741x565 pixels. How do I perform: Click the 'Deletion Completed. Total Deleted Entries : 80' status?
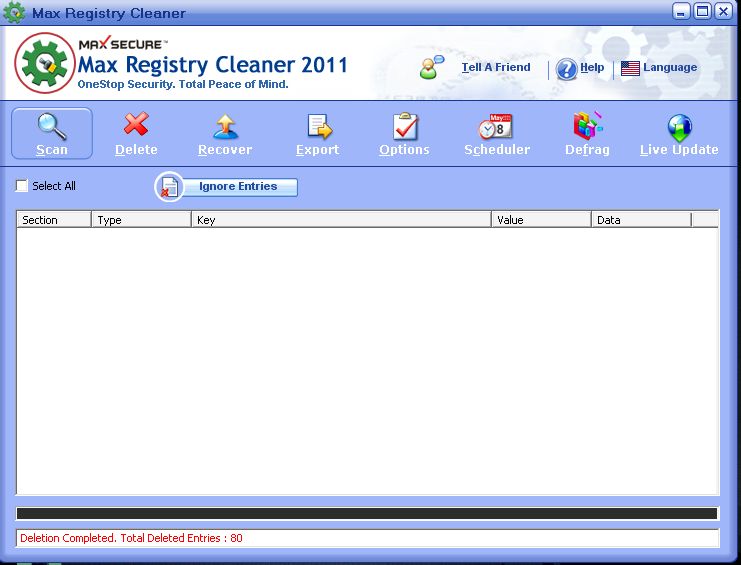[131, 538]
